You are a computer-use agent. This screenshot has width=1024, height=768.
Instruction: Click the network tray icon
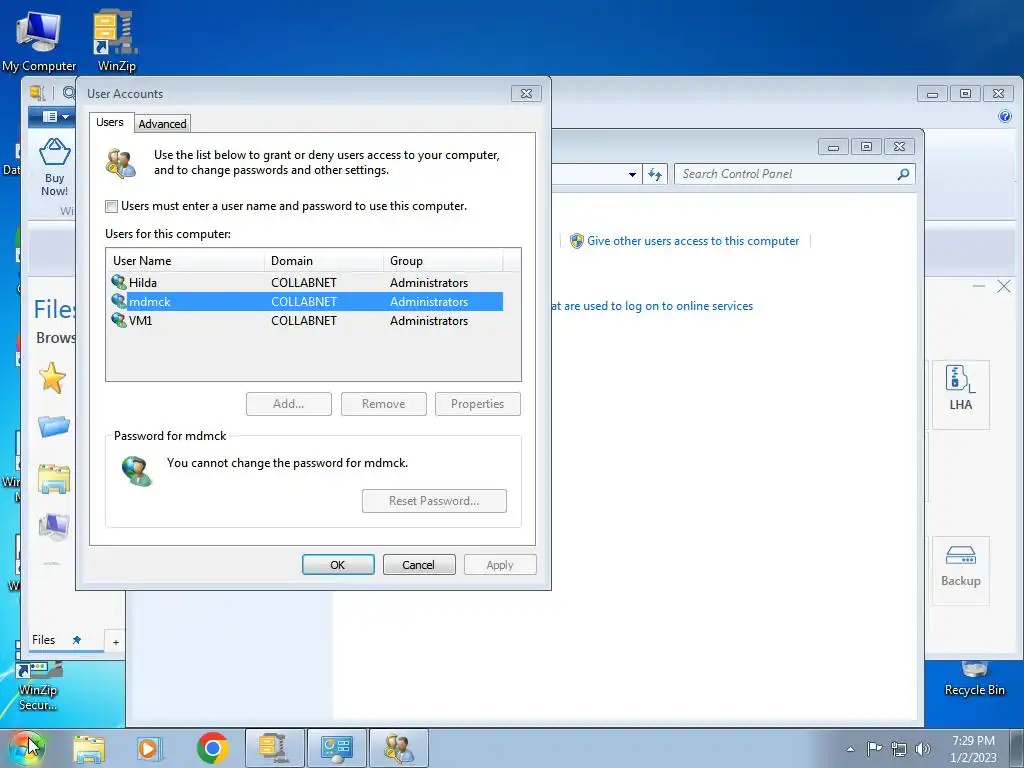coord(899,749)
